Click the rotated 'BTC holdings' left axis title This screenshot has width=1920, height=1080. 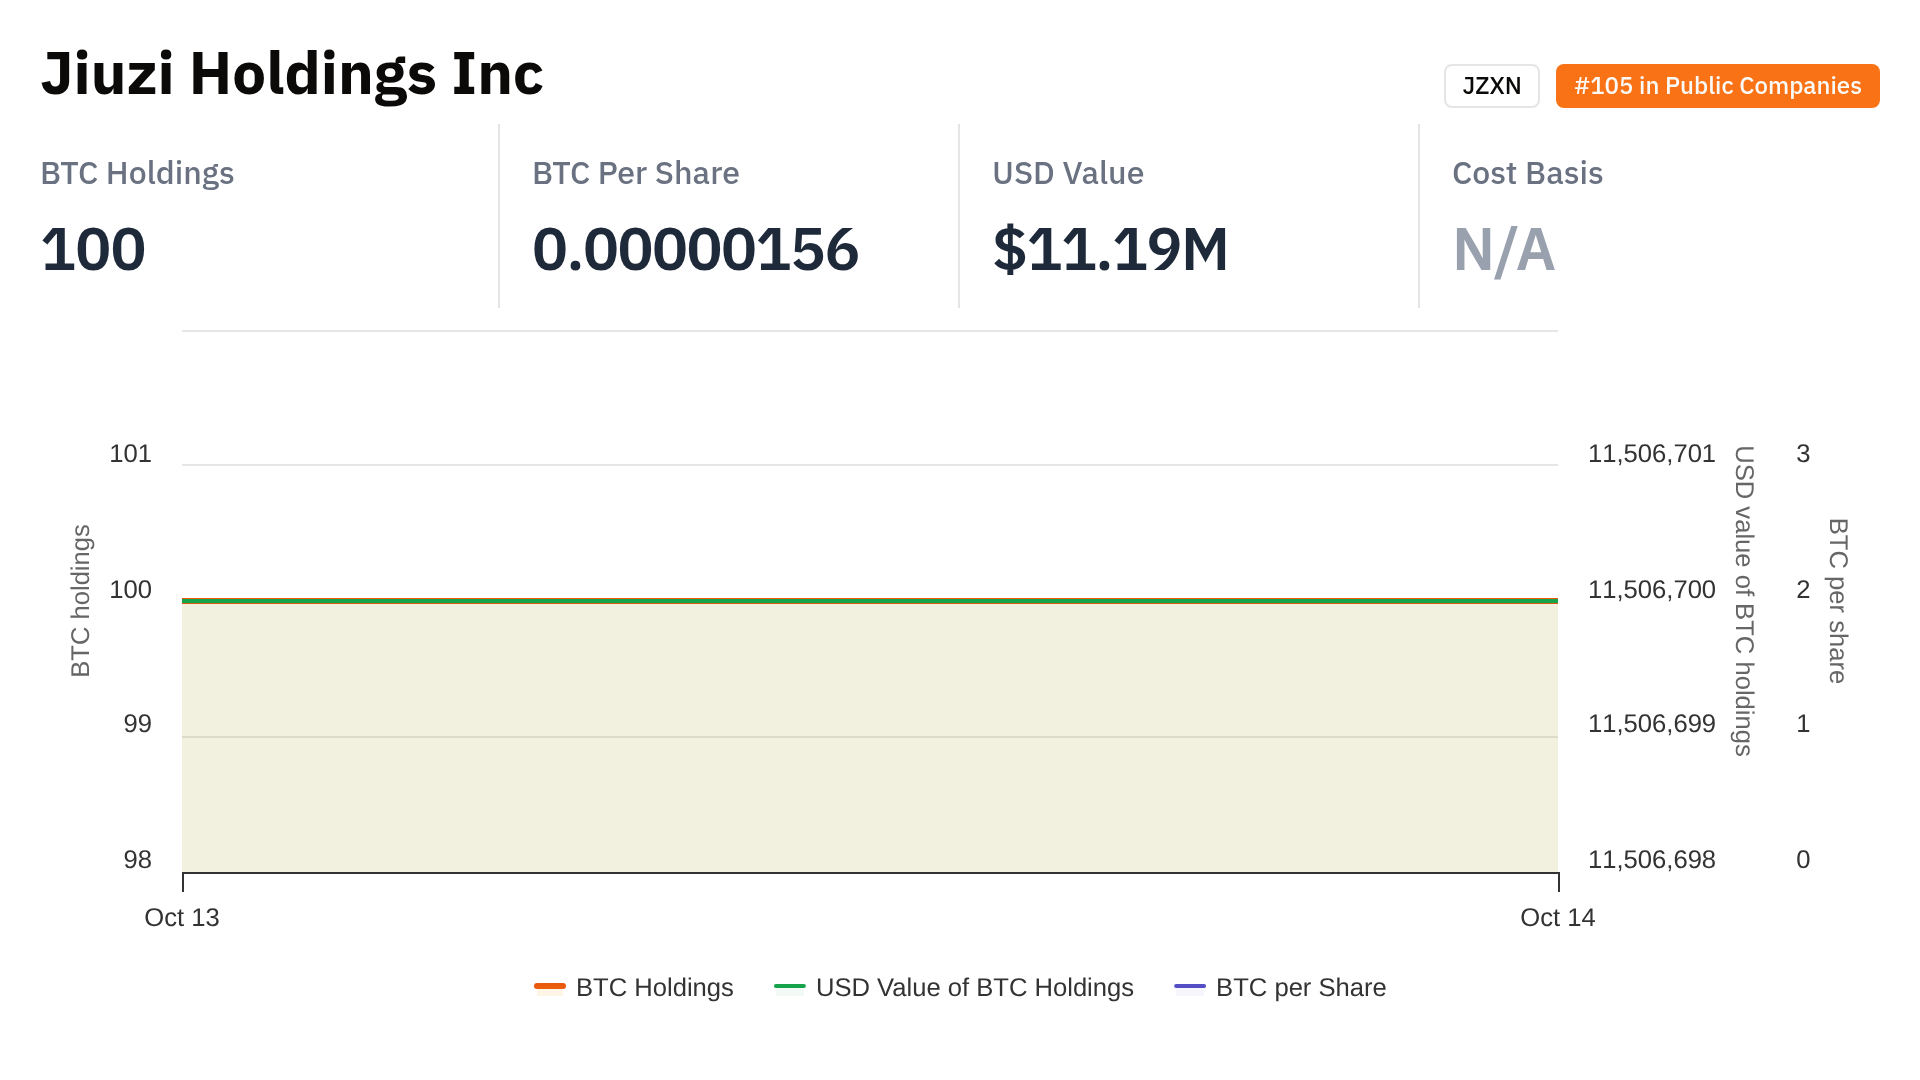coord(81,600)
